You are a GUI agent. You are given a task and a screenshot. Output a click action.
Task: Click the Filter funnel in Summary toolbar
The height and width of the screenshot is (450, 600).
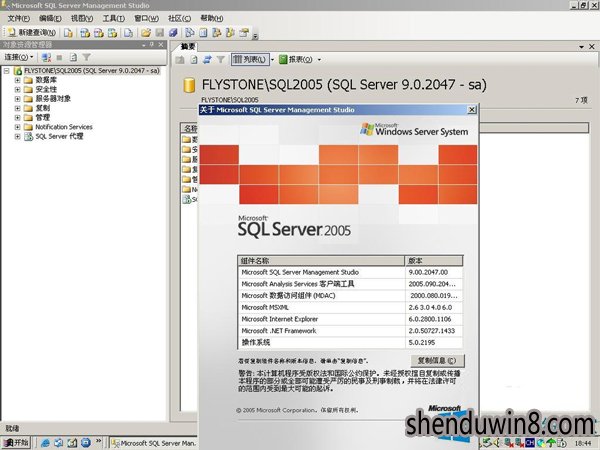(221, 60)
